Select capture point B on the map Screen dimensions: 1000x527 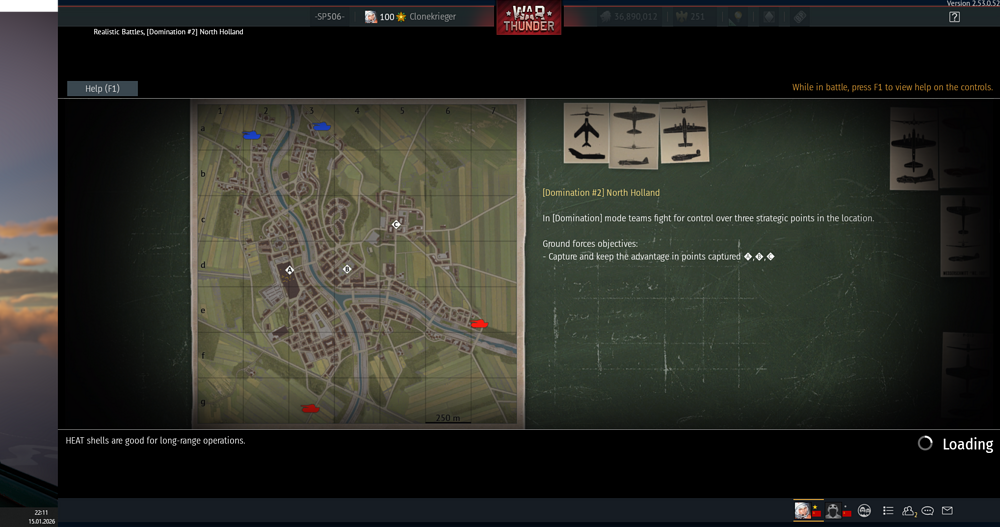[x=347, y=269]
